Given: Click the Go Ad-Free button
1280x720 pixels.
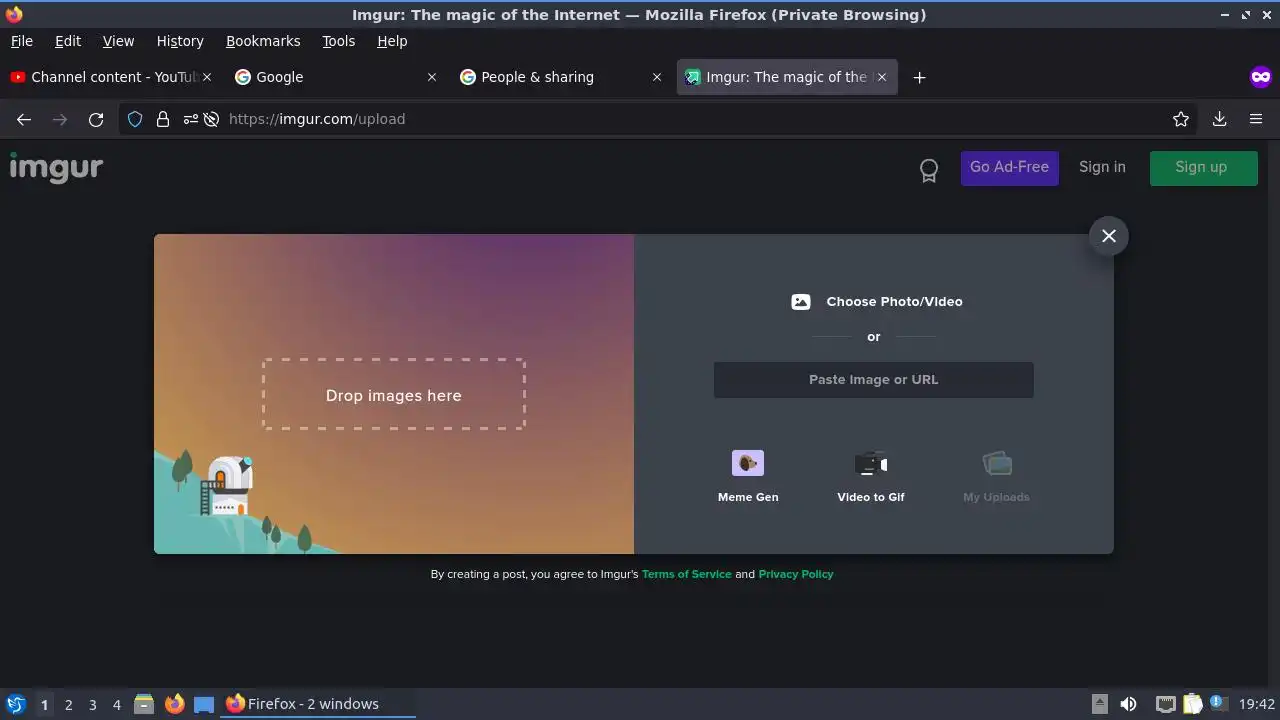Looking at the screenshot, I should pos(1010,168).
